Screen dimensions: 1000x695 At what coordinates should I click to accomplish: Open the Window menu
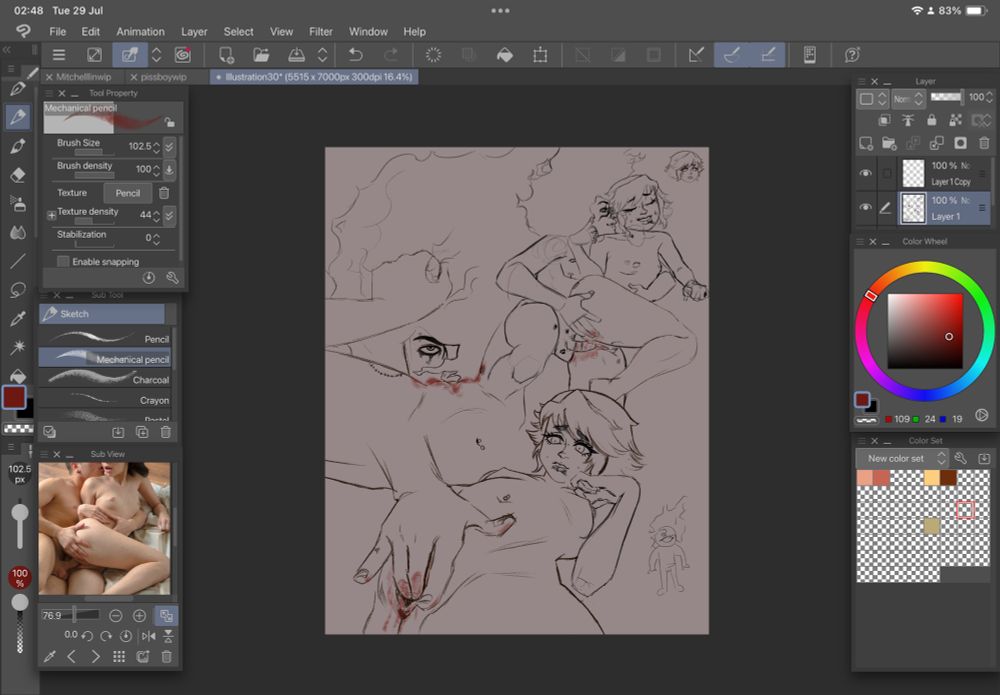368,31
